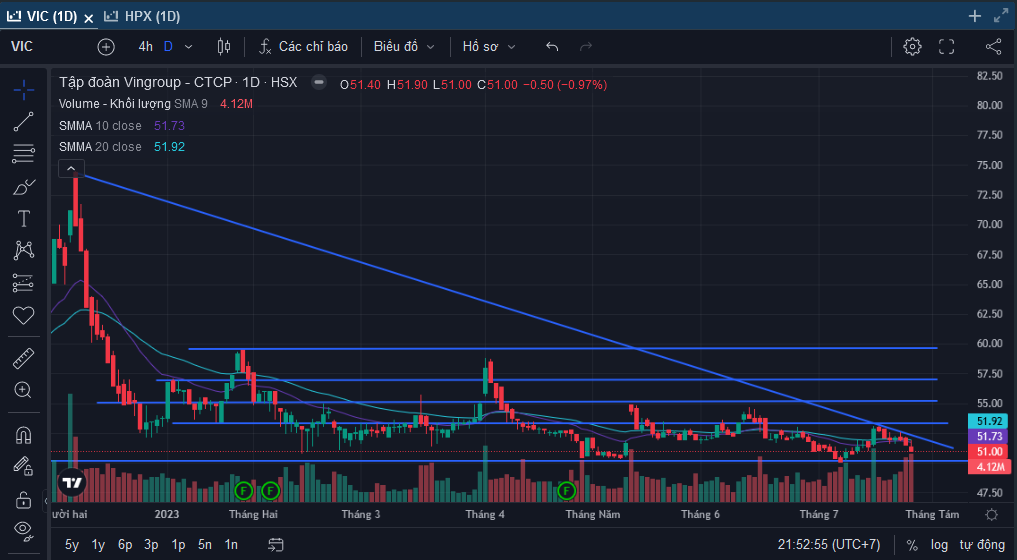Select the 1n time range

(x=231, y=544)
